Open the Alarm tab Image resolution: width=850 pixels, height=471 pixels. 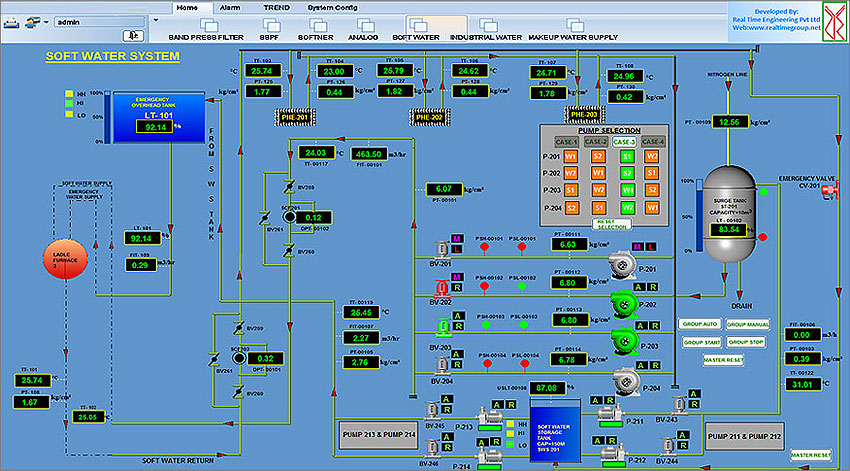(x=230, y=6)
